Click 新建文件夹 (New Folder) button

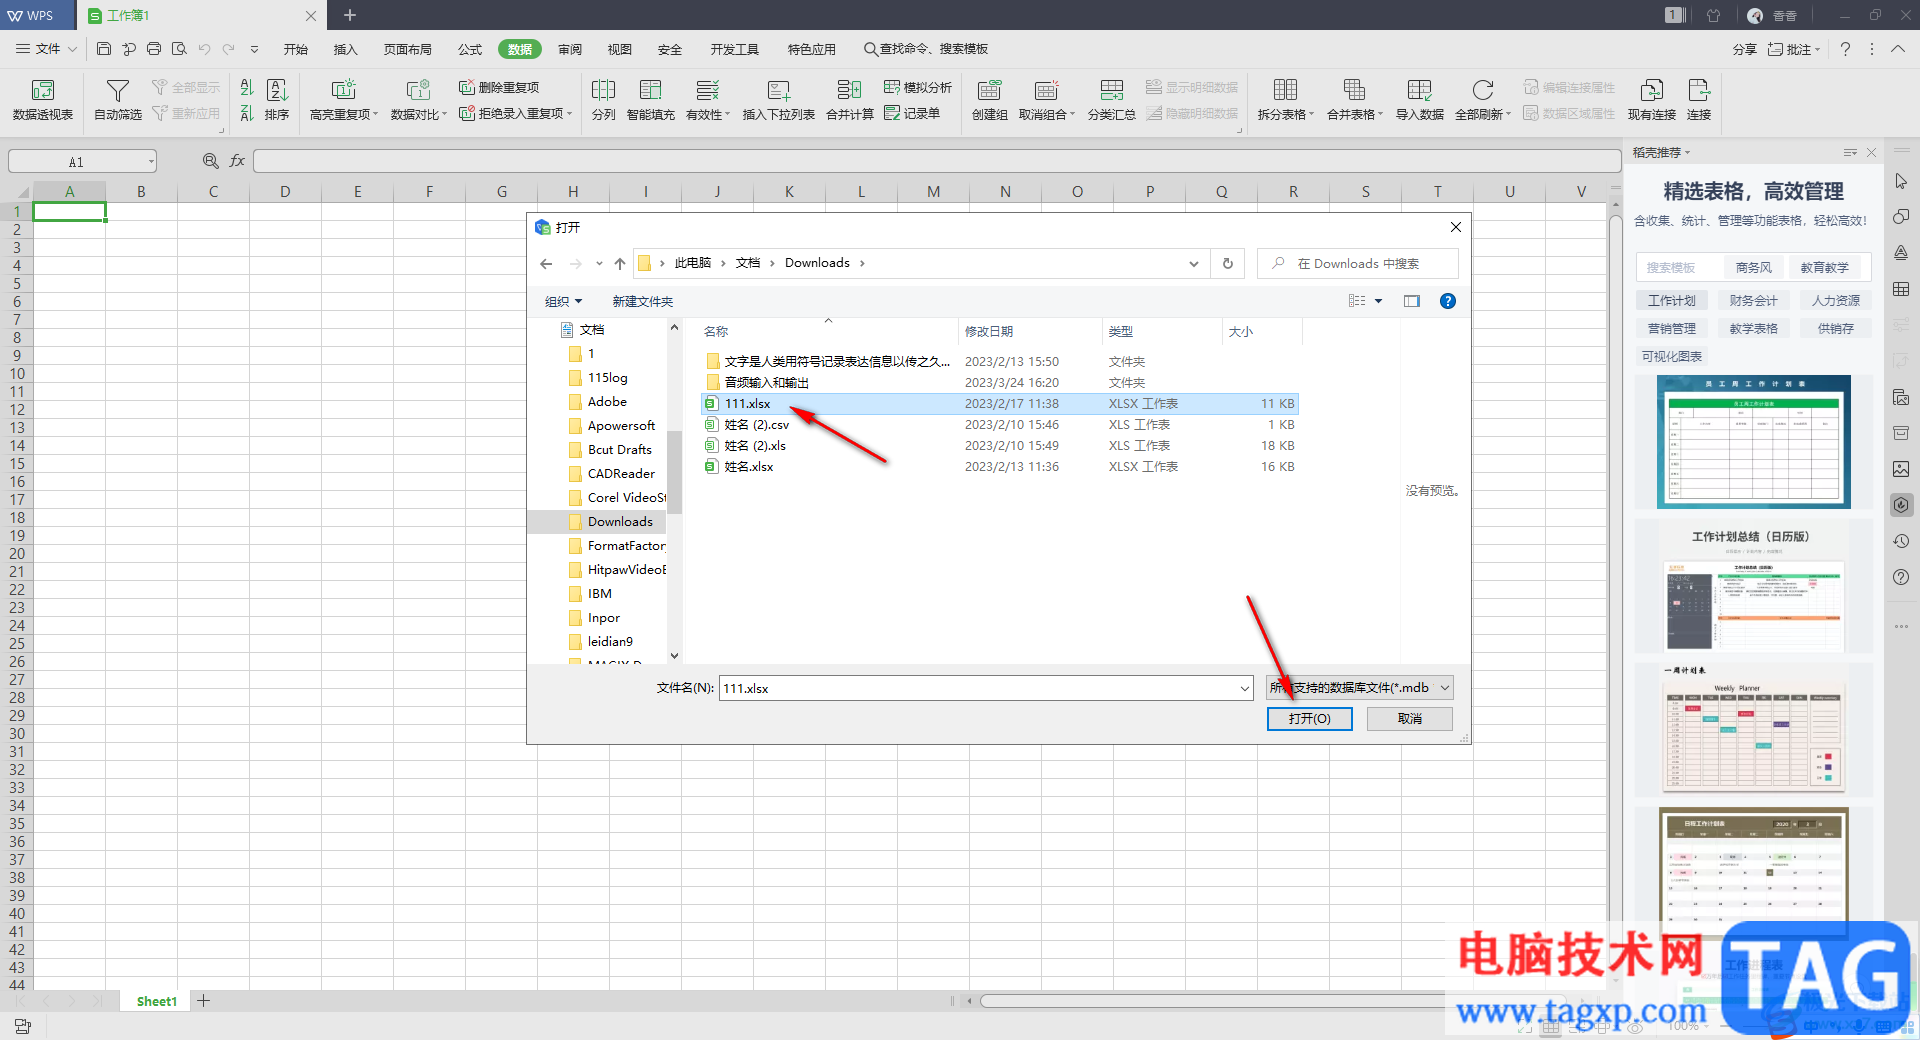[x=643, y=301]
